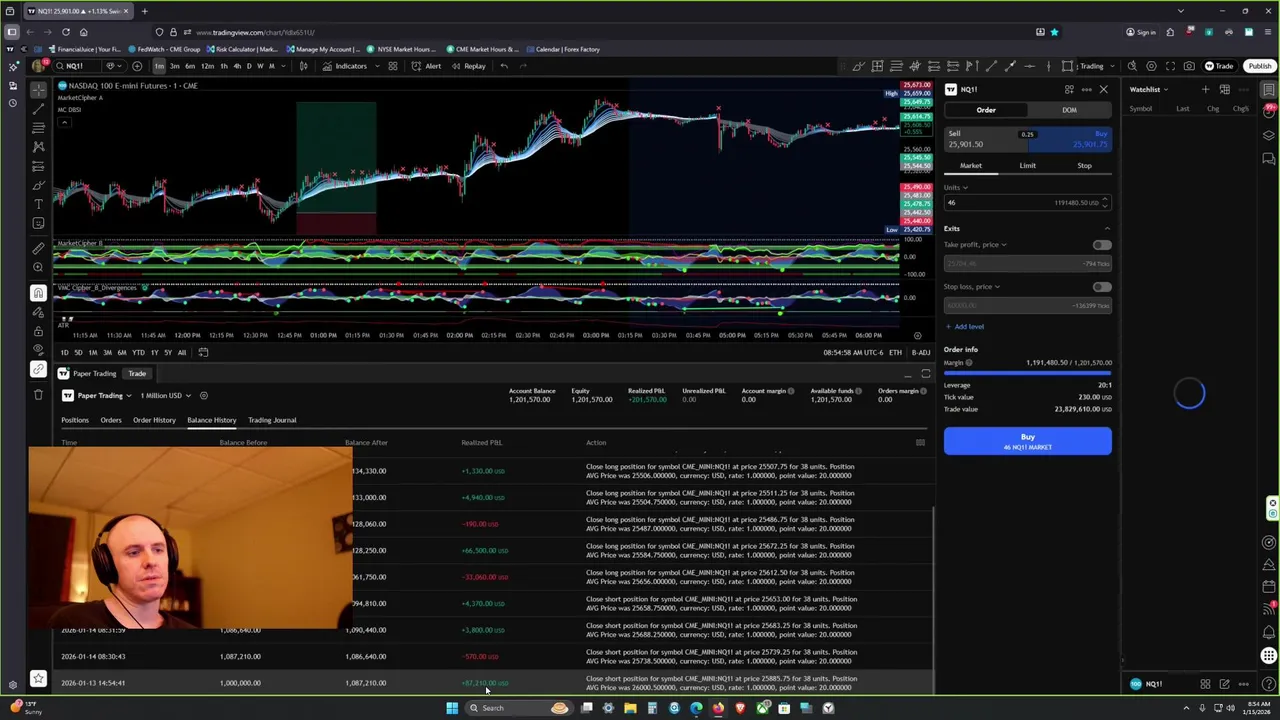Click the quick search magnifier icon
The width and height of the screenshot is (1280, 720).
click(1132, 66)
